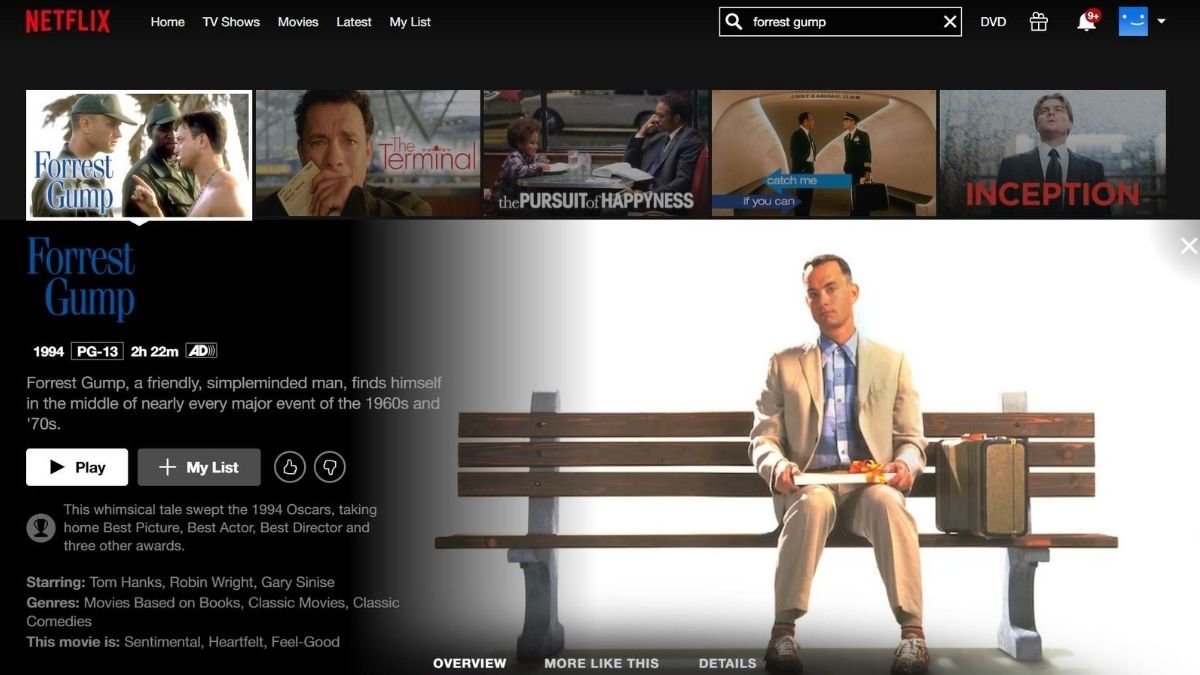Open the Movies menu

pyautogui.click(x=298, y=22)
